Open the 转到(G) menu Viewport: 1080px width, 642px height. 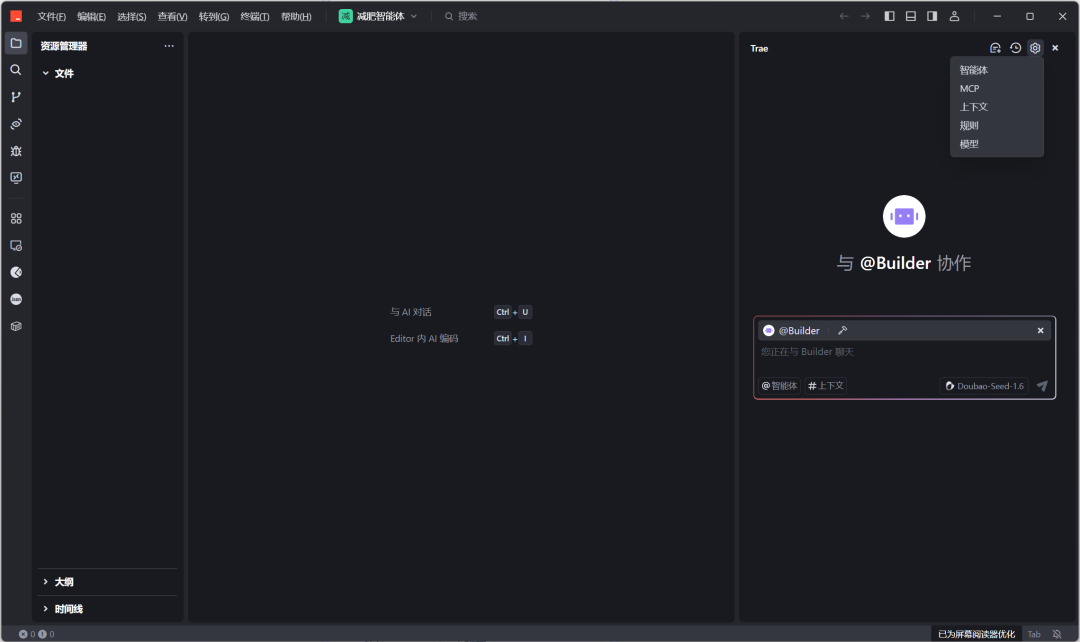[x=214, y=17]
